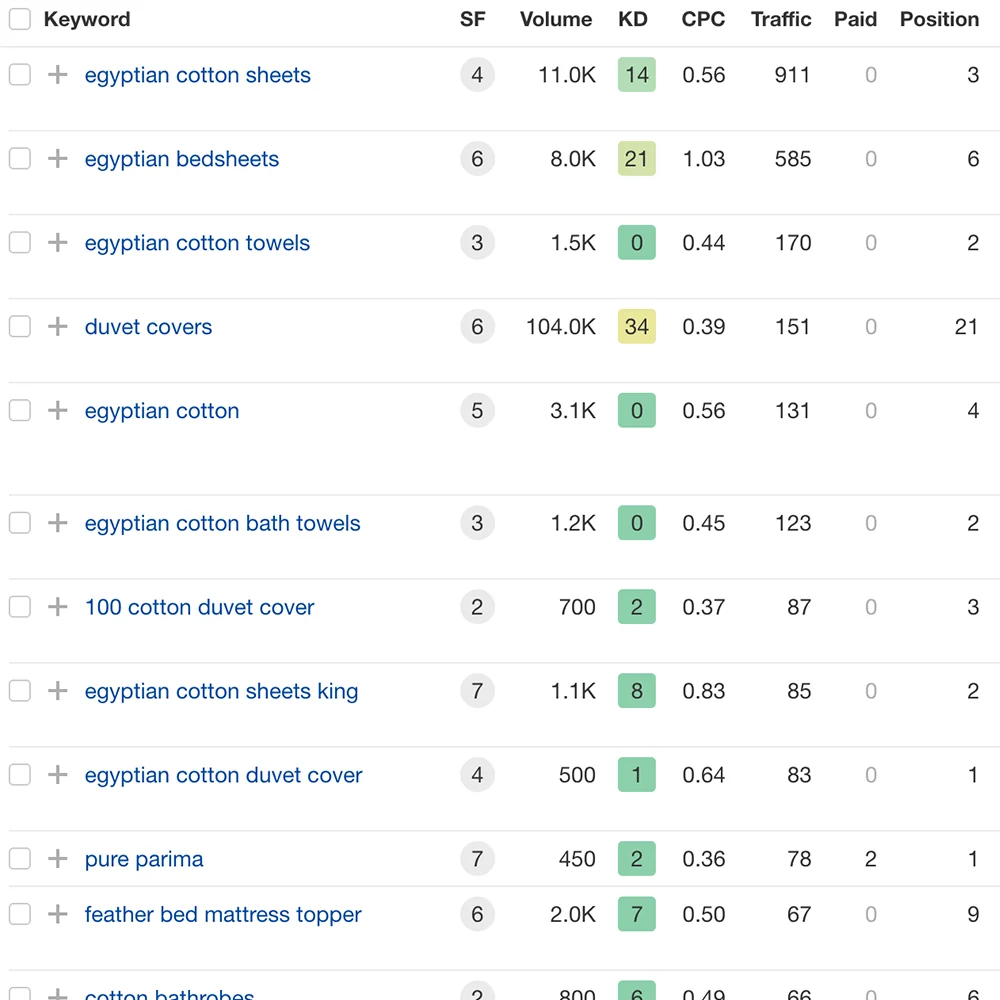Click SF badge 7 for egyptian cotton sheets king
Screen dimensions: 1000x1000
click(x=477, y=691)
